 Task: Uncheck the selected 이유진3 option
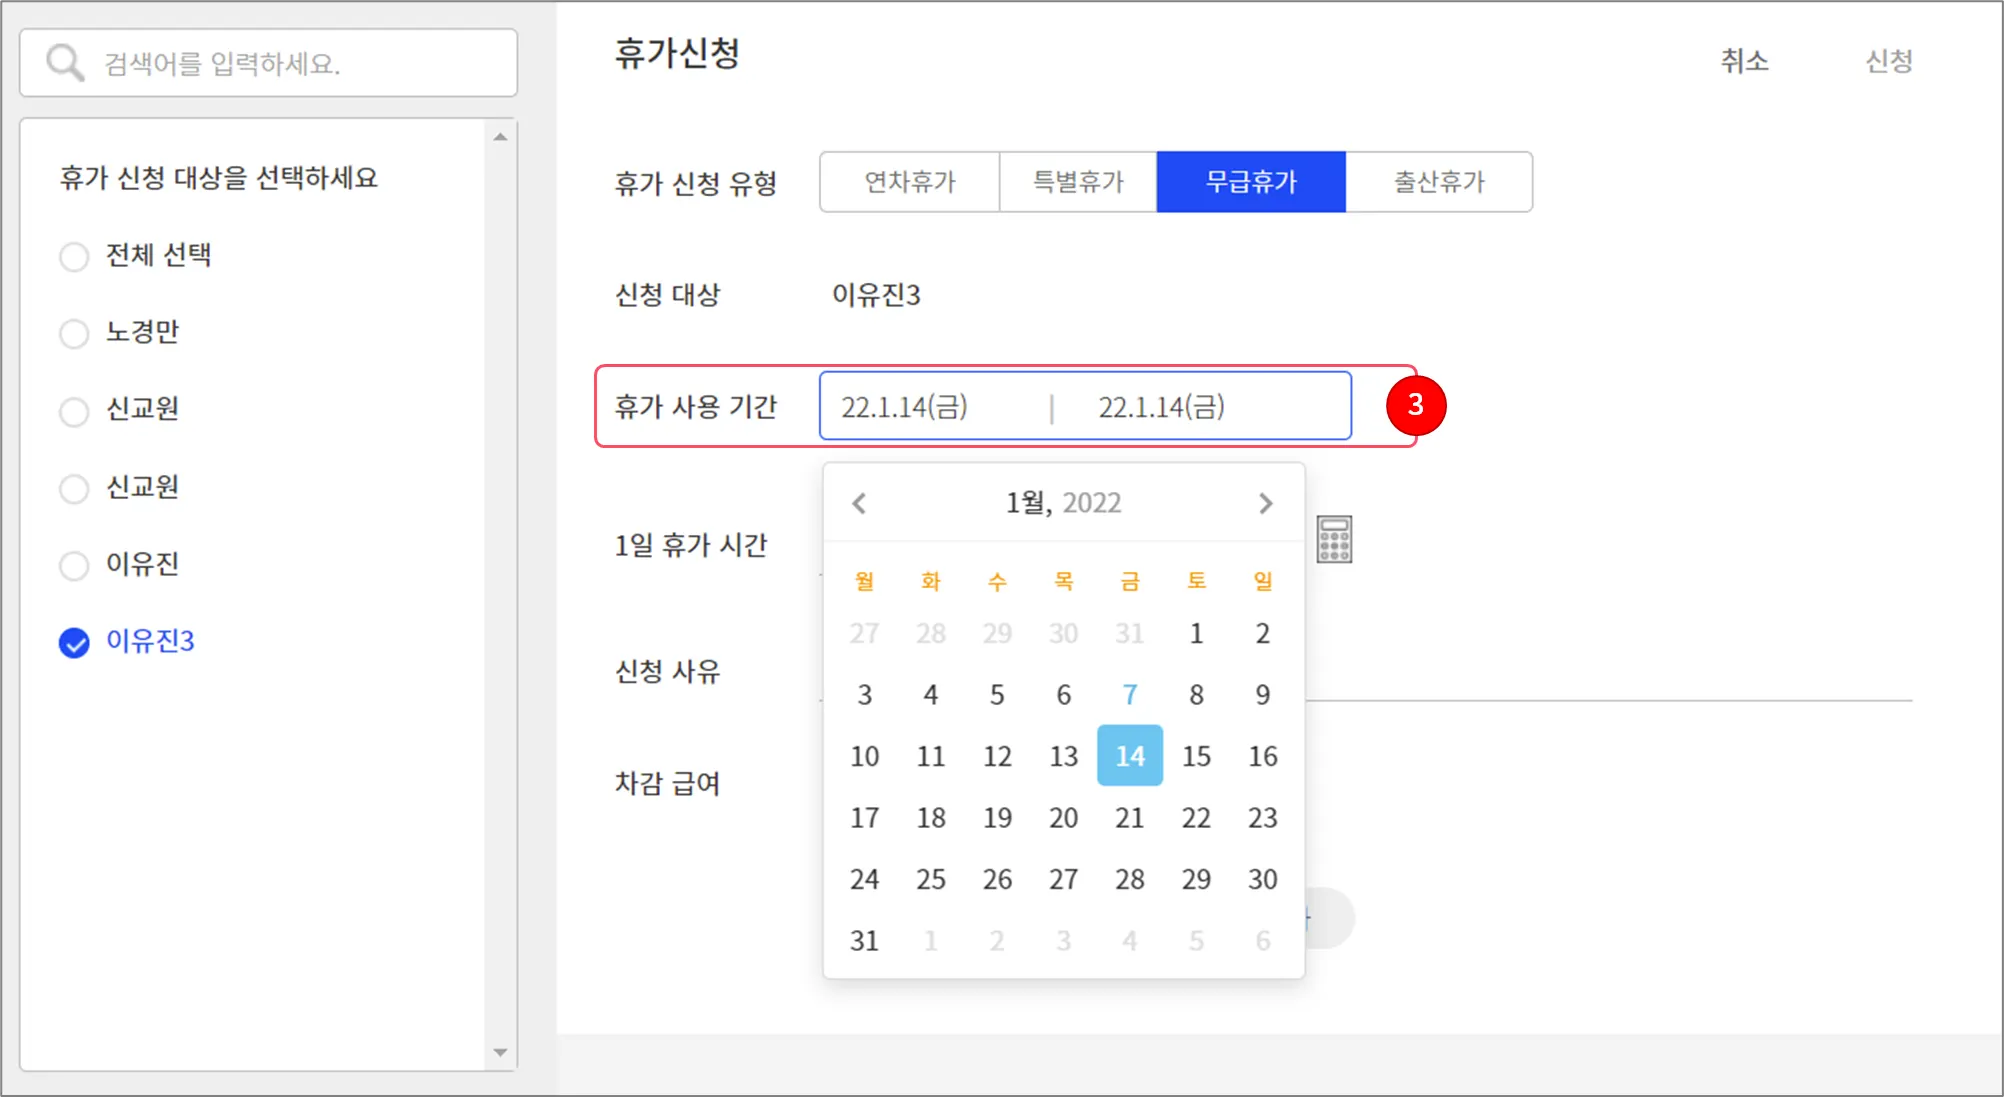pos(74,642)
